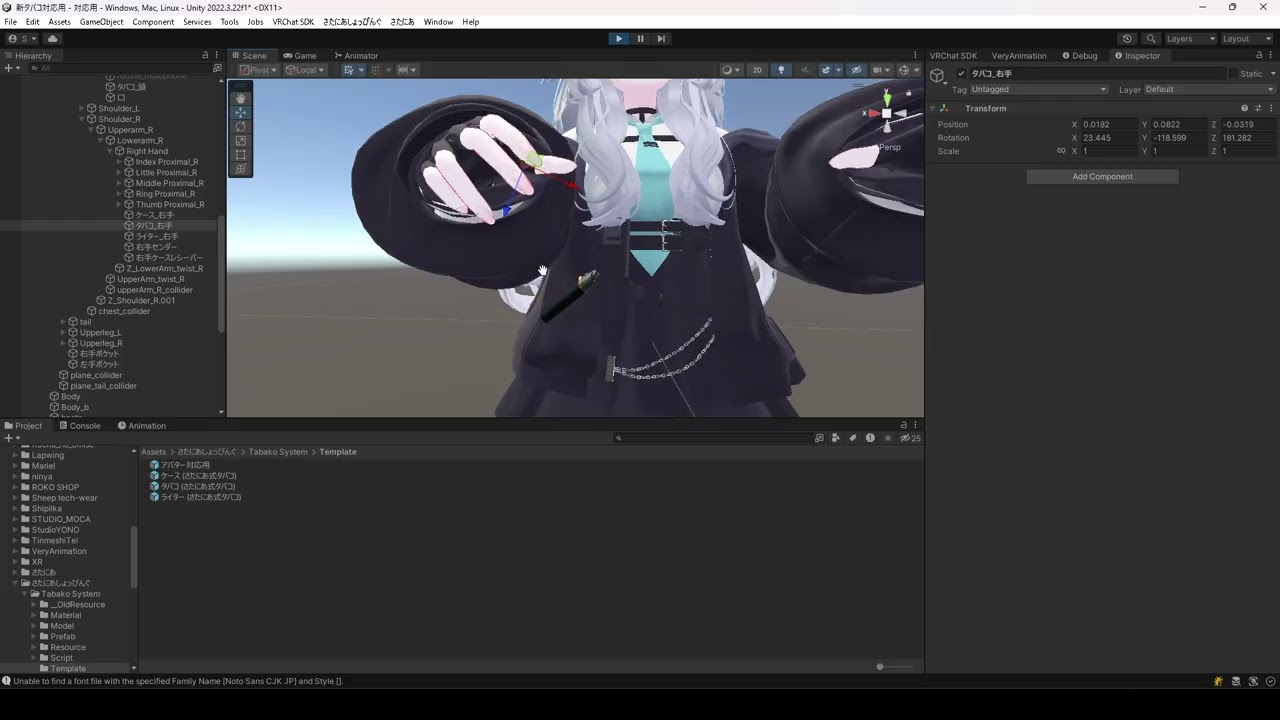Toggle the active checkbox for タバコ_右手

961,74
